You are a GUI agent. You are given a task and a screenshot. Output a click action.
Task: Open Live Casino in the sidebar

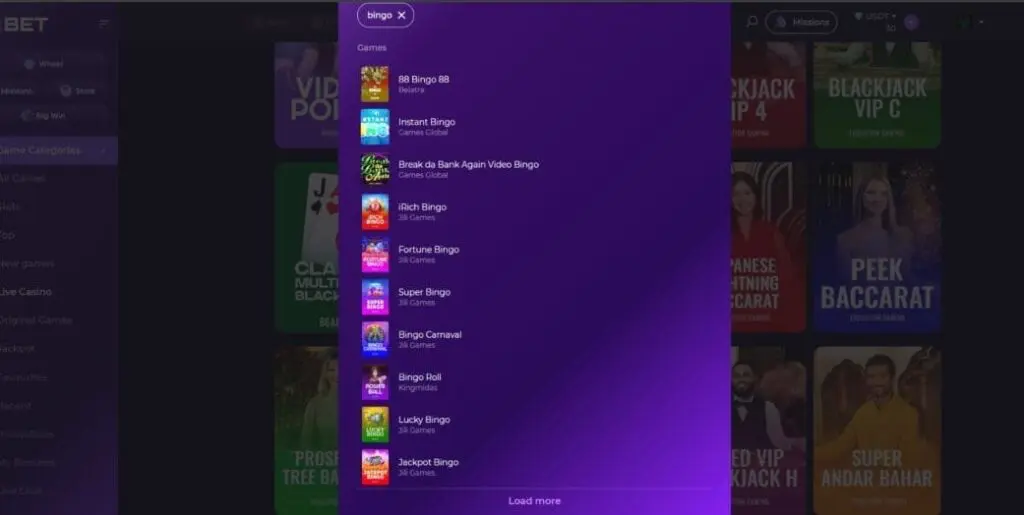(26, 292)
